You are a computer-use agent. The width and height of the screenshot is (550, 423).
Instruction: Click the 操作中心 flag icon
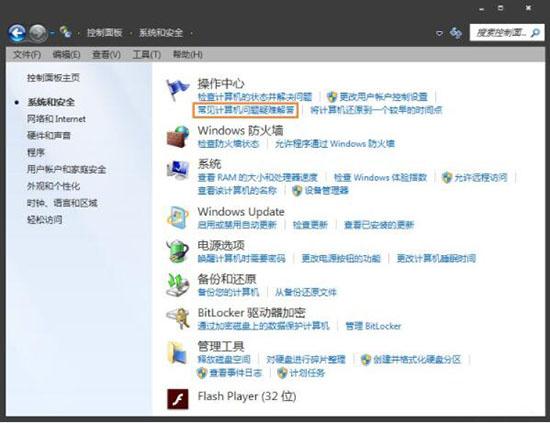pyautogui.click(x=177, y=90)
